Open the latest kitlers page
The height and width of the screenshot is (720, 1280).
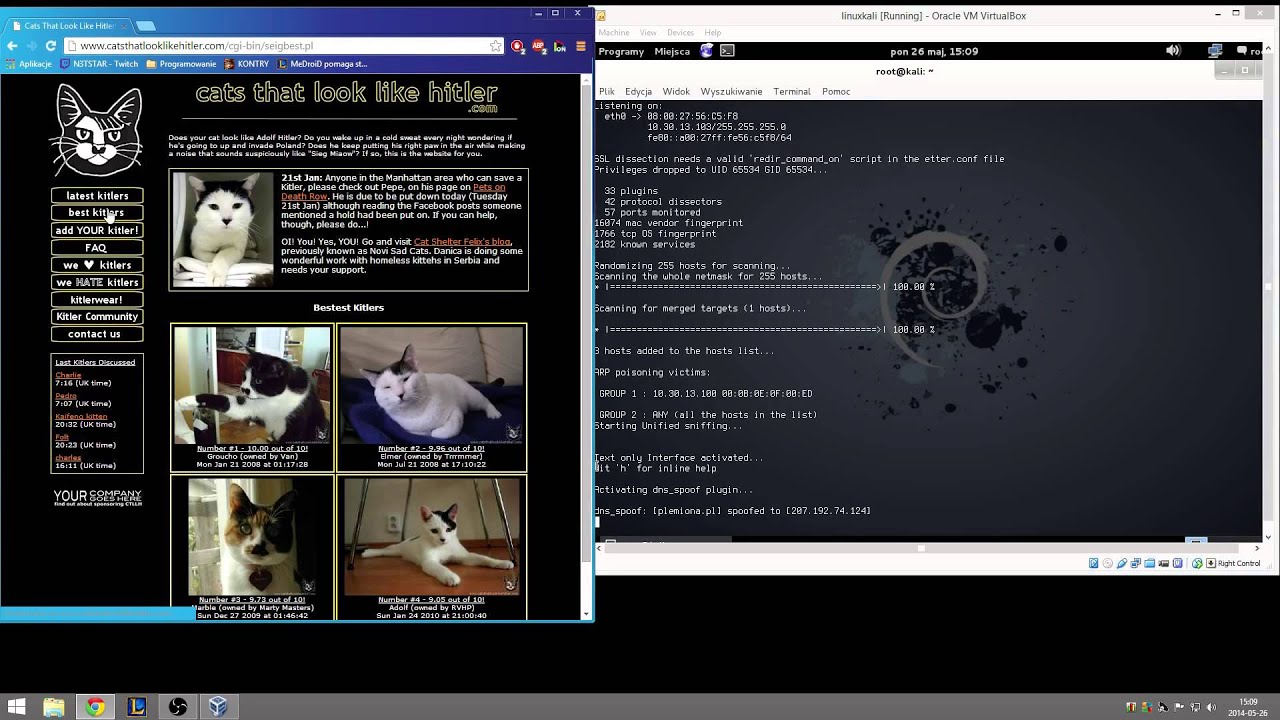coord(97,196)
